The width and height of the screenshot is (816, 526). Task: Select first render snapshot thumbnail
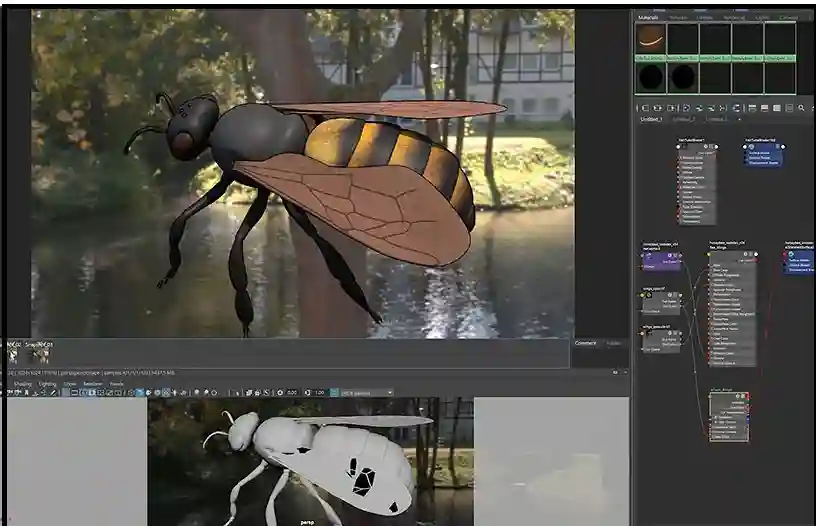(x=13, y=356)
